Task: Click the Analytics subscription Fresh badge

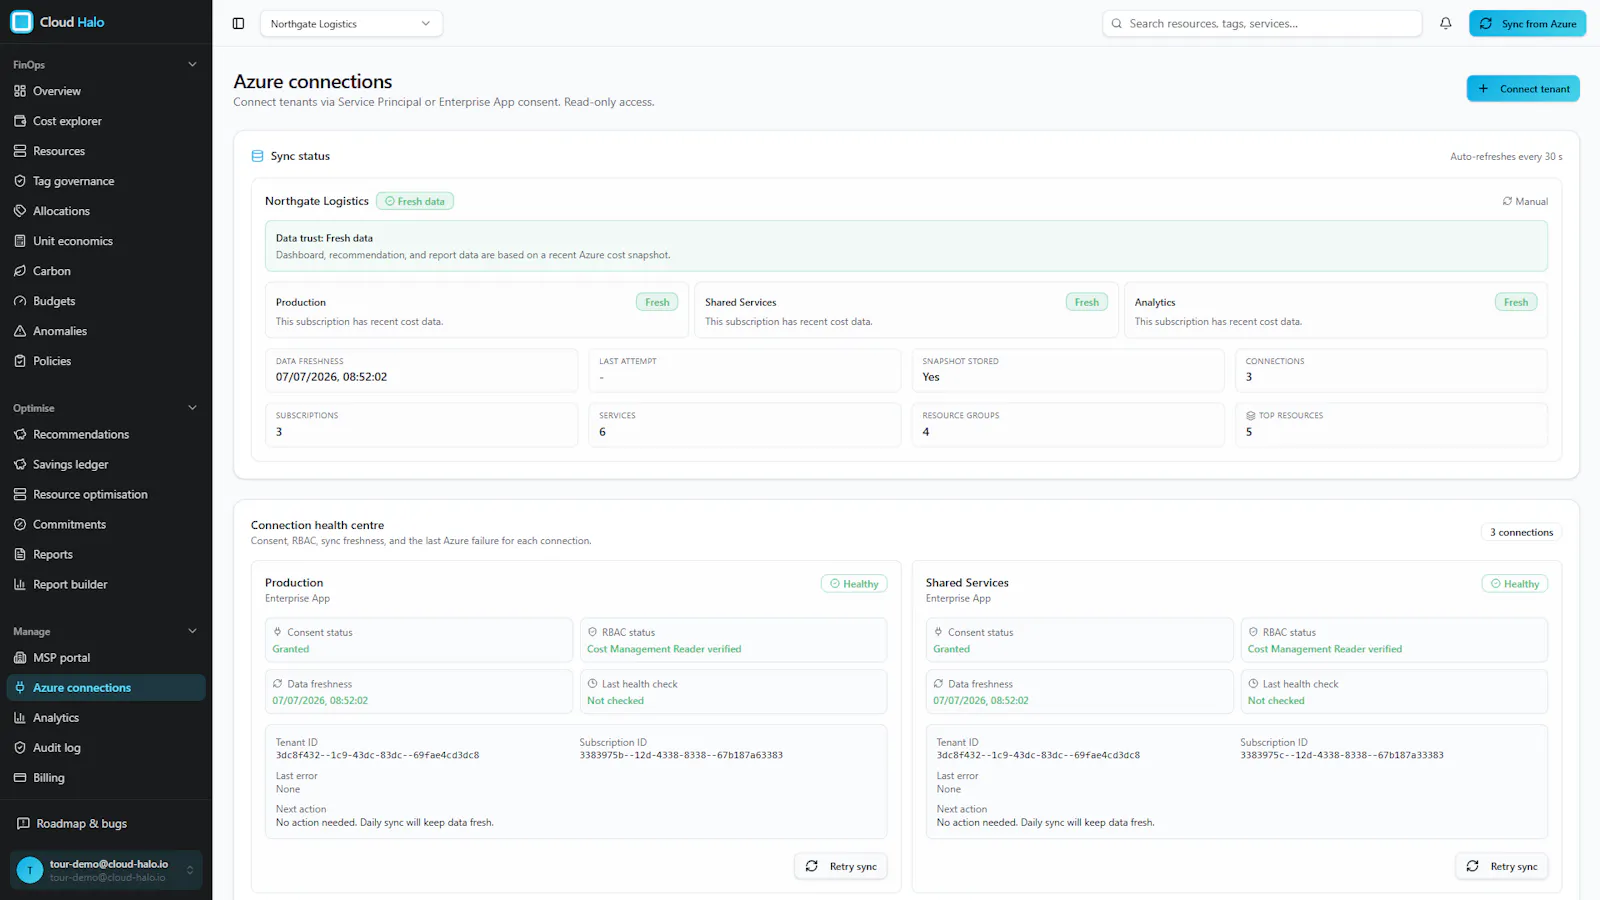Action: click(1516, 302)
